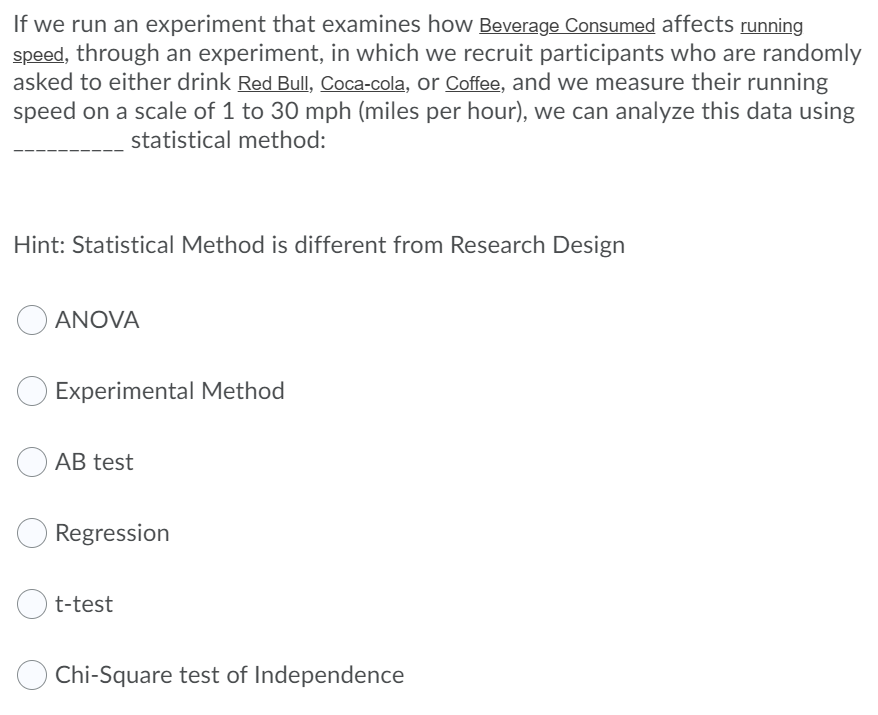Select the t-test option
The width and height of the screenshot is (878, 715).
(30, 604)
